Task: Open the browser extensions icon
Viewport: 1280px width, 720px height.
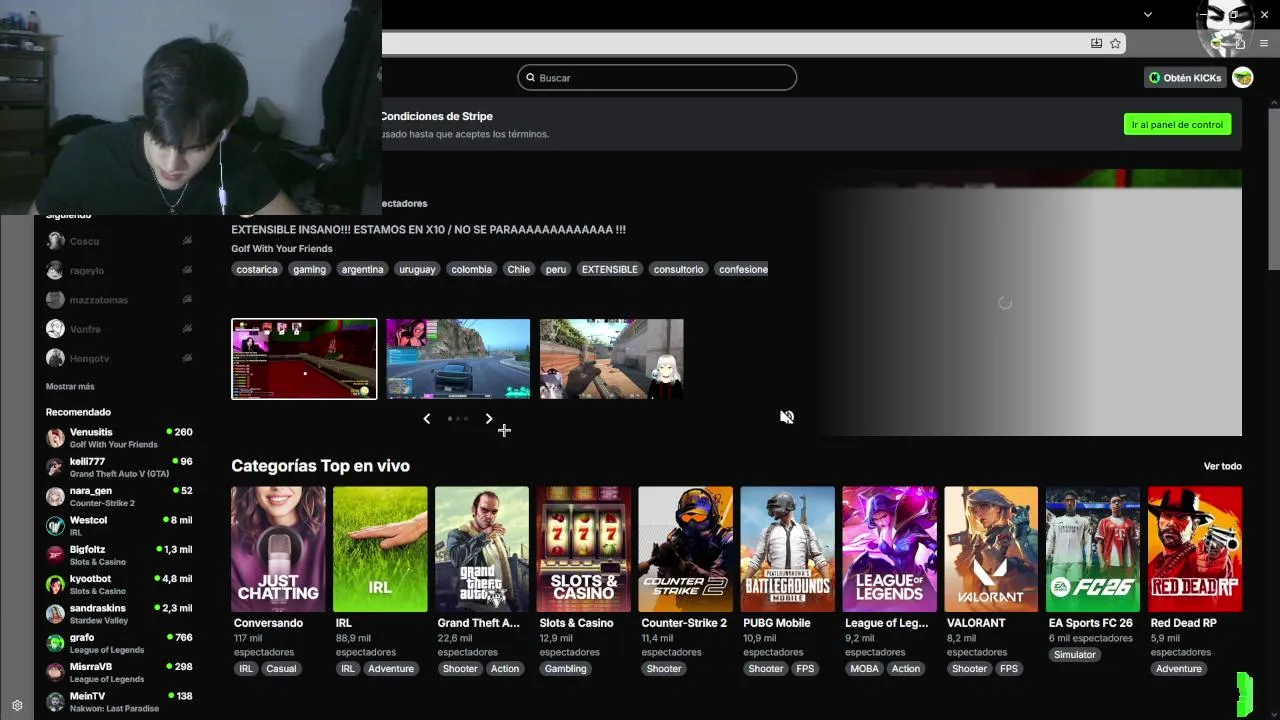Action: tap(1240, 43)
